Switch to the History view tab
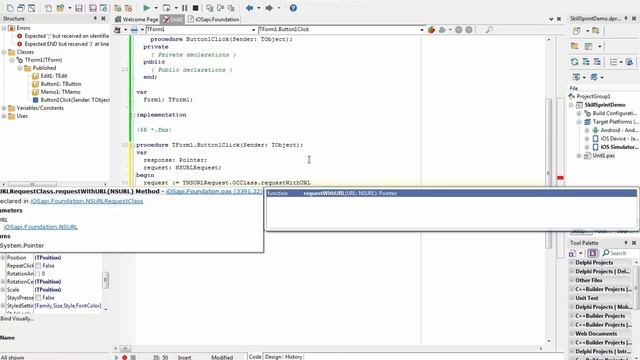640x360 pixels. 293,357
